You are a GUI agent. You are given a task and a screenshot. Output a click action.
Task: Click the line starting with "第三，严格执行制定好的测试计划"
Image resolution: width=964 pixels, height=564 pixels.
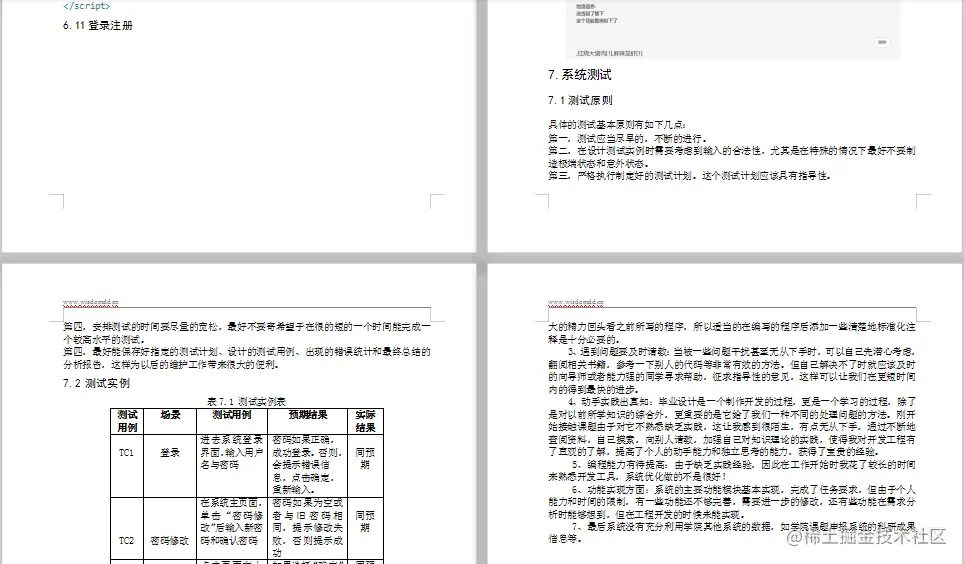(690, 176)
